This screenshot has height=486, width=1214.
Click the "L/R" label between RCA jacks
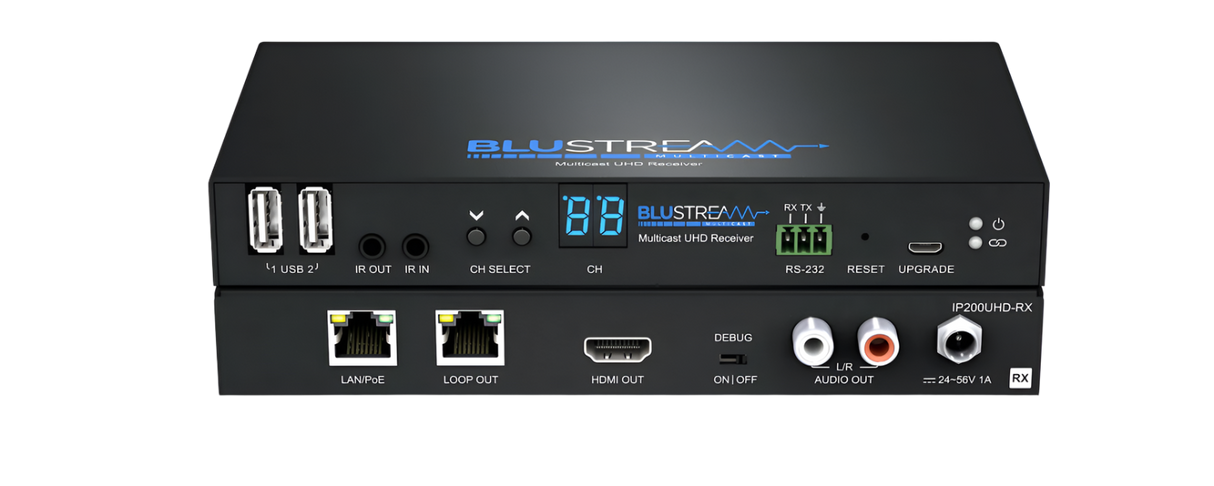pyautogui.click(x=844, y=367)
